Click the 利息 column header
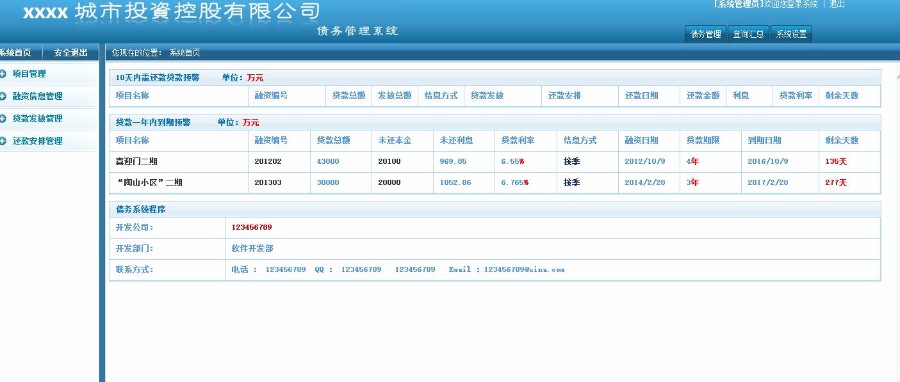Viewport: 900px width, 382px height. click(741, 96)
